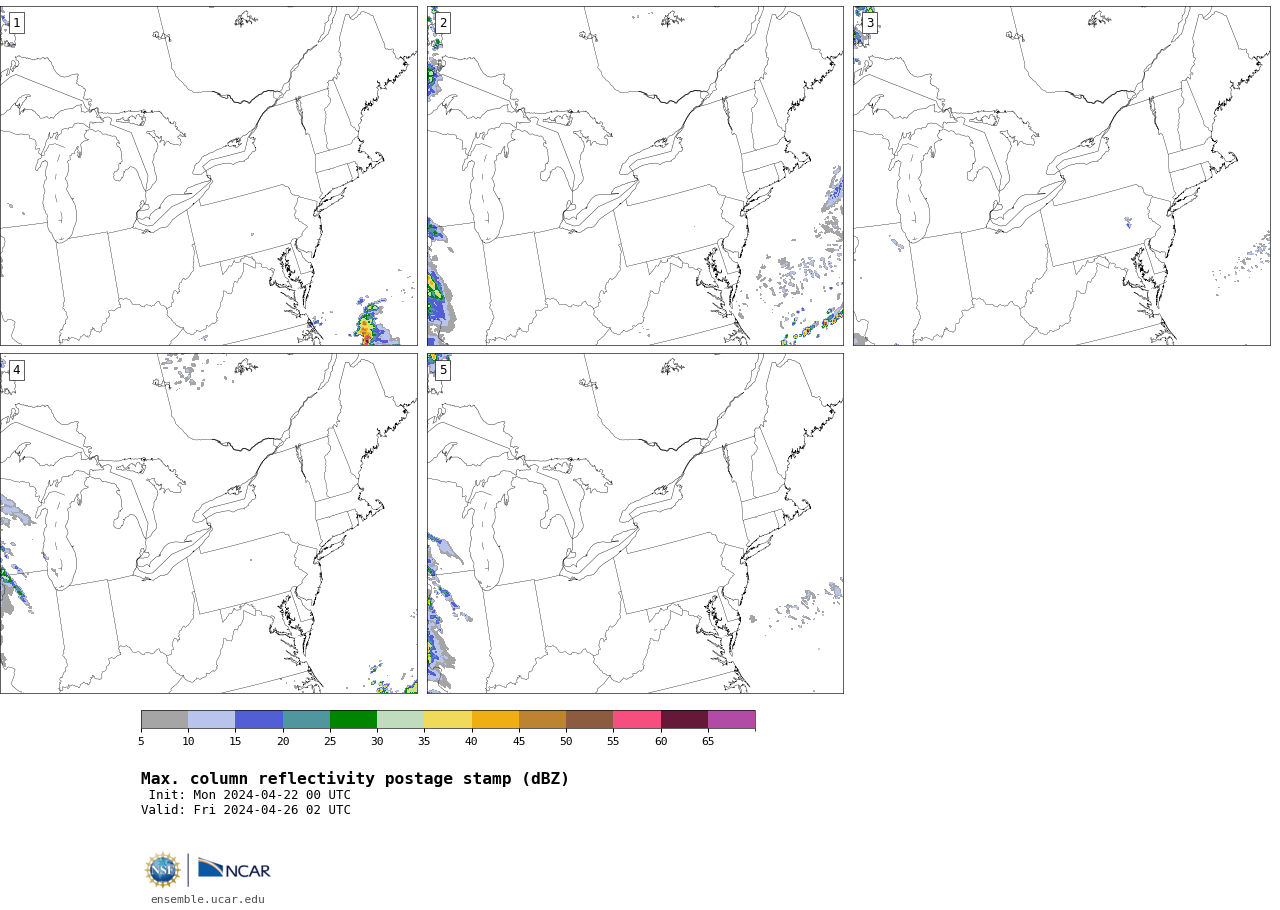This screenshot has height=910, width=1280.
Task: Open ensemble member 5 map thumbnail
Action: point(635,523)
